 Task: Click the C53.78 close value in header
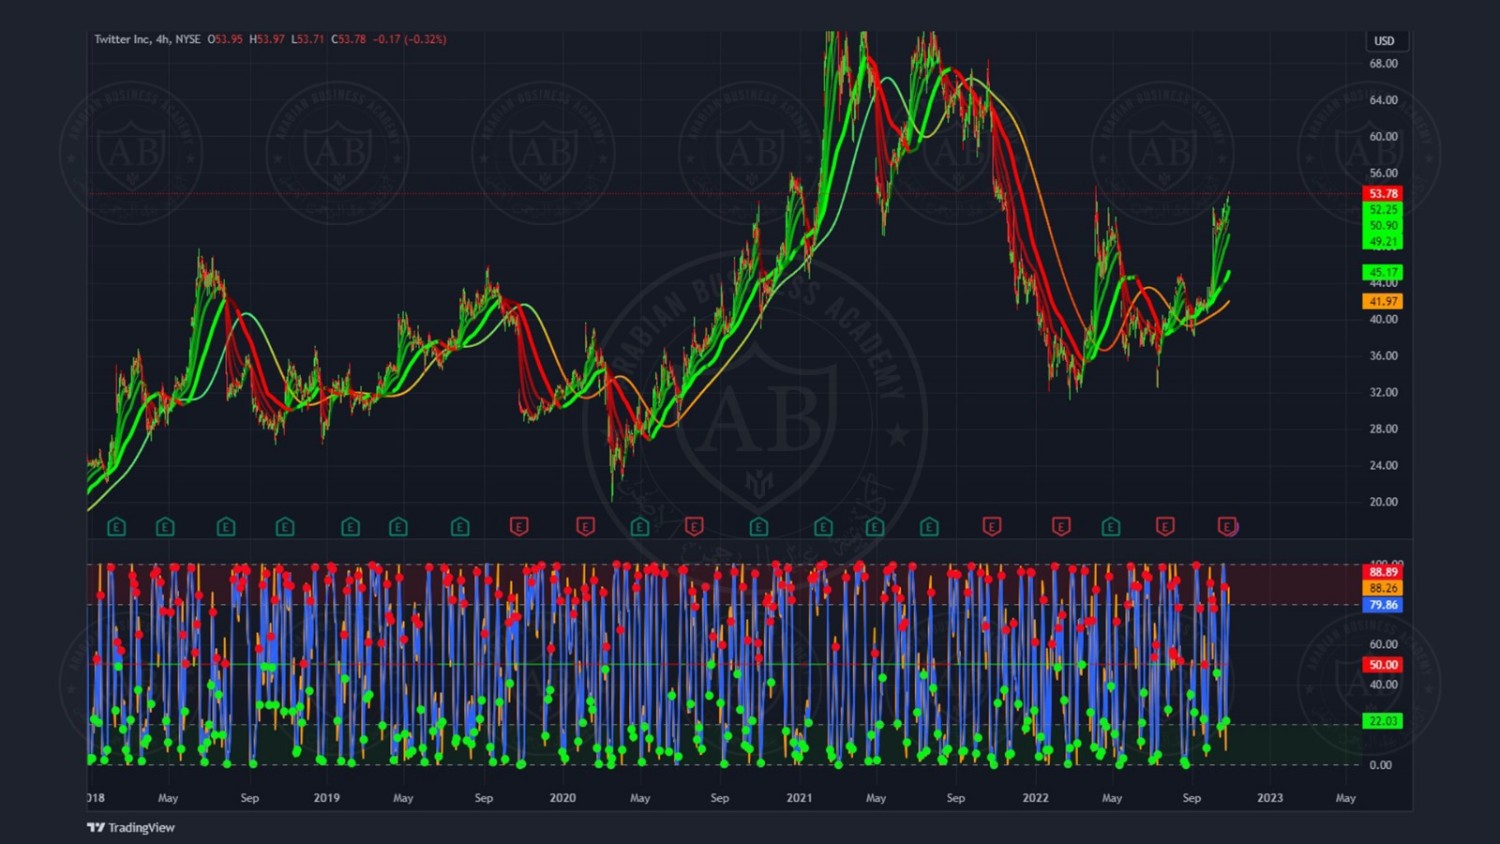[x=348, y=39]
